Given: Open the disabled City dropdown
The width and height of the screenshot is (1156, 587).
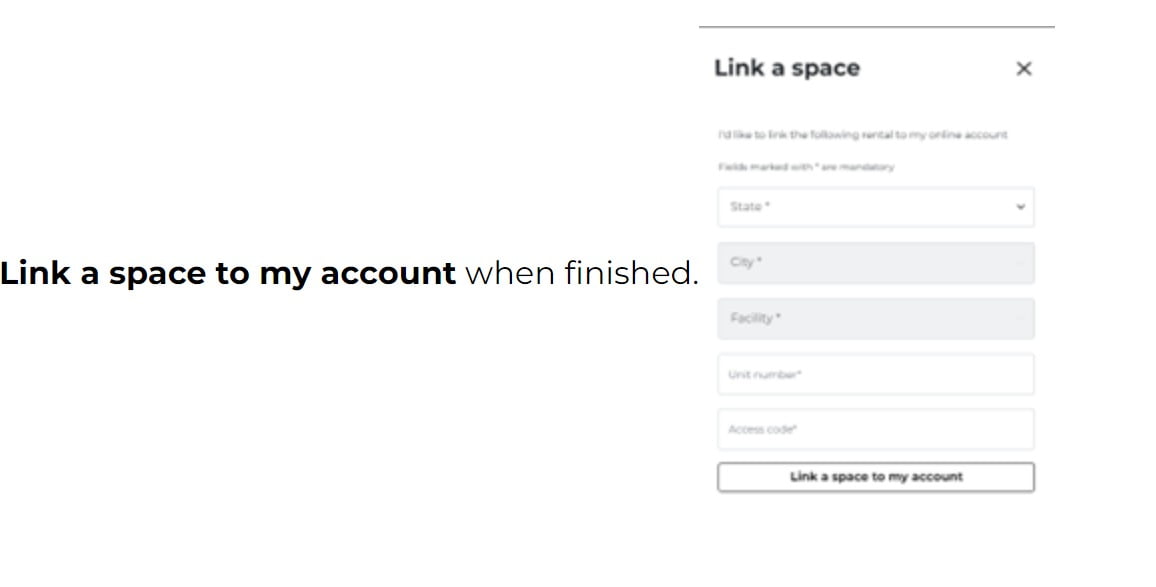Looking at the screenshot, I should click(875, 263).
